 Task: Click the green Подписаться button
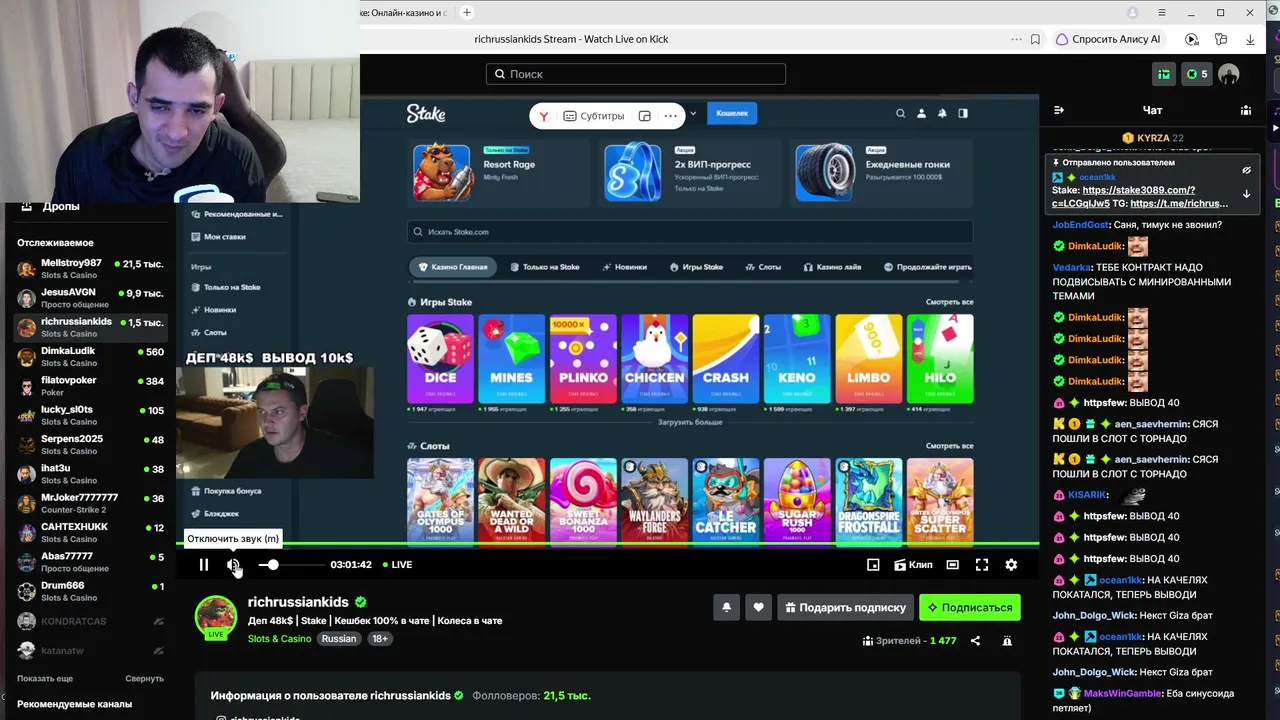click(970, 607)
